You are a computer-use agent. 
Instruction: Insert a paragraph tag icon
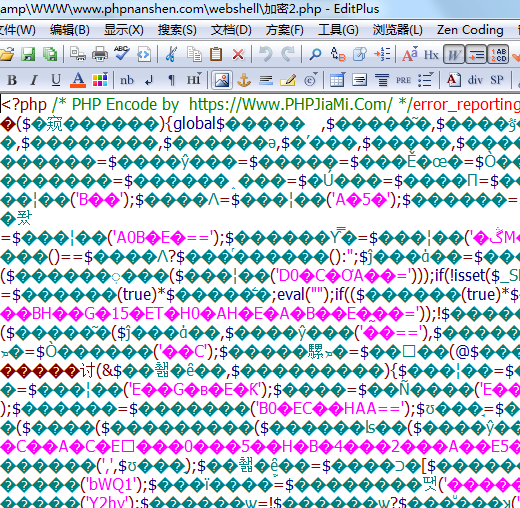coord(171,80)
